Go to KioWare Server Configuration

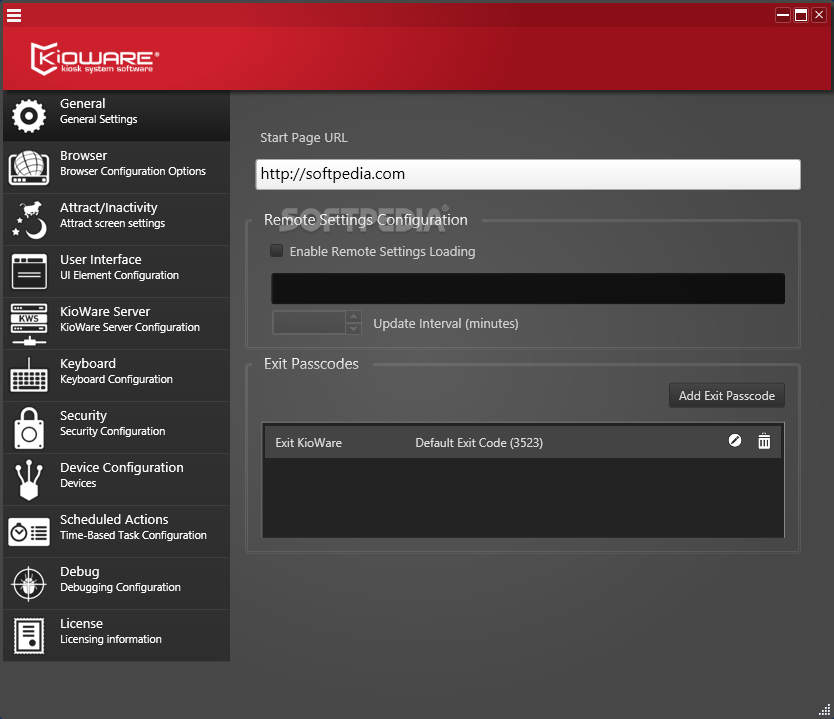[116, 323]
